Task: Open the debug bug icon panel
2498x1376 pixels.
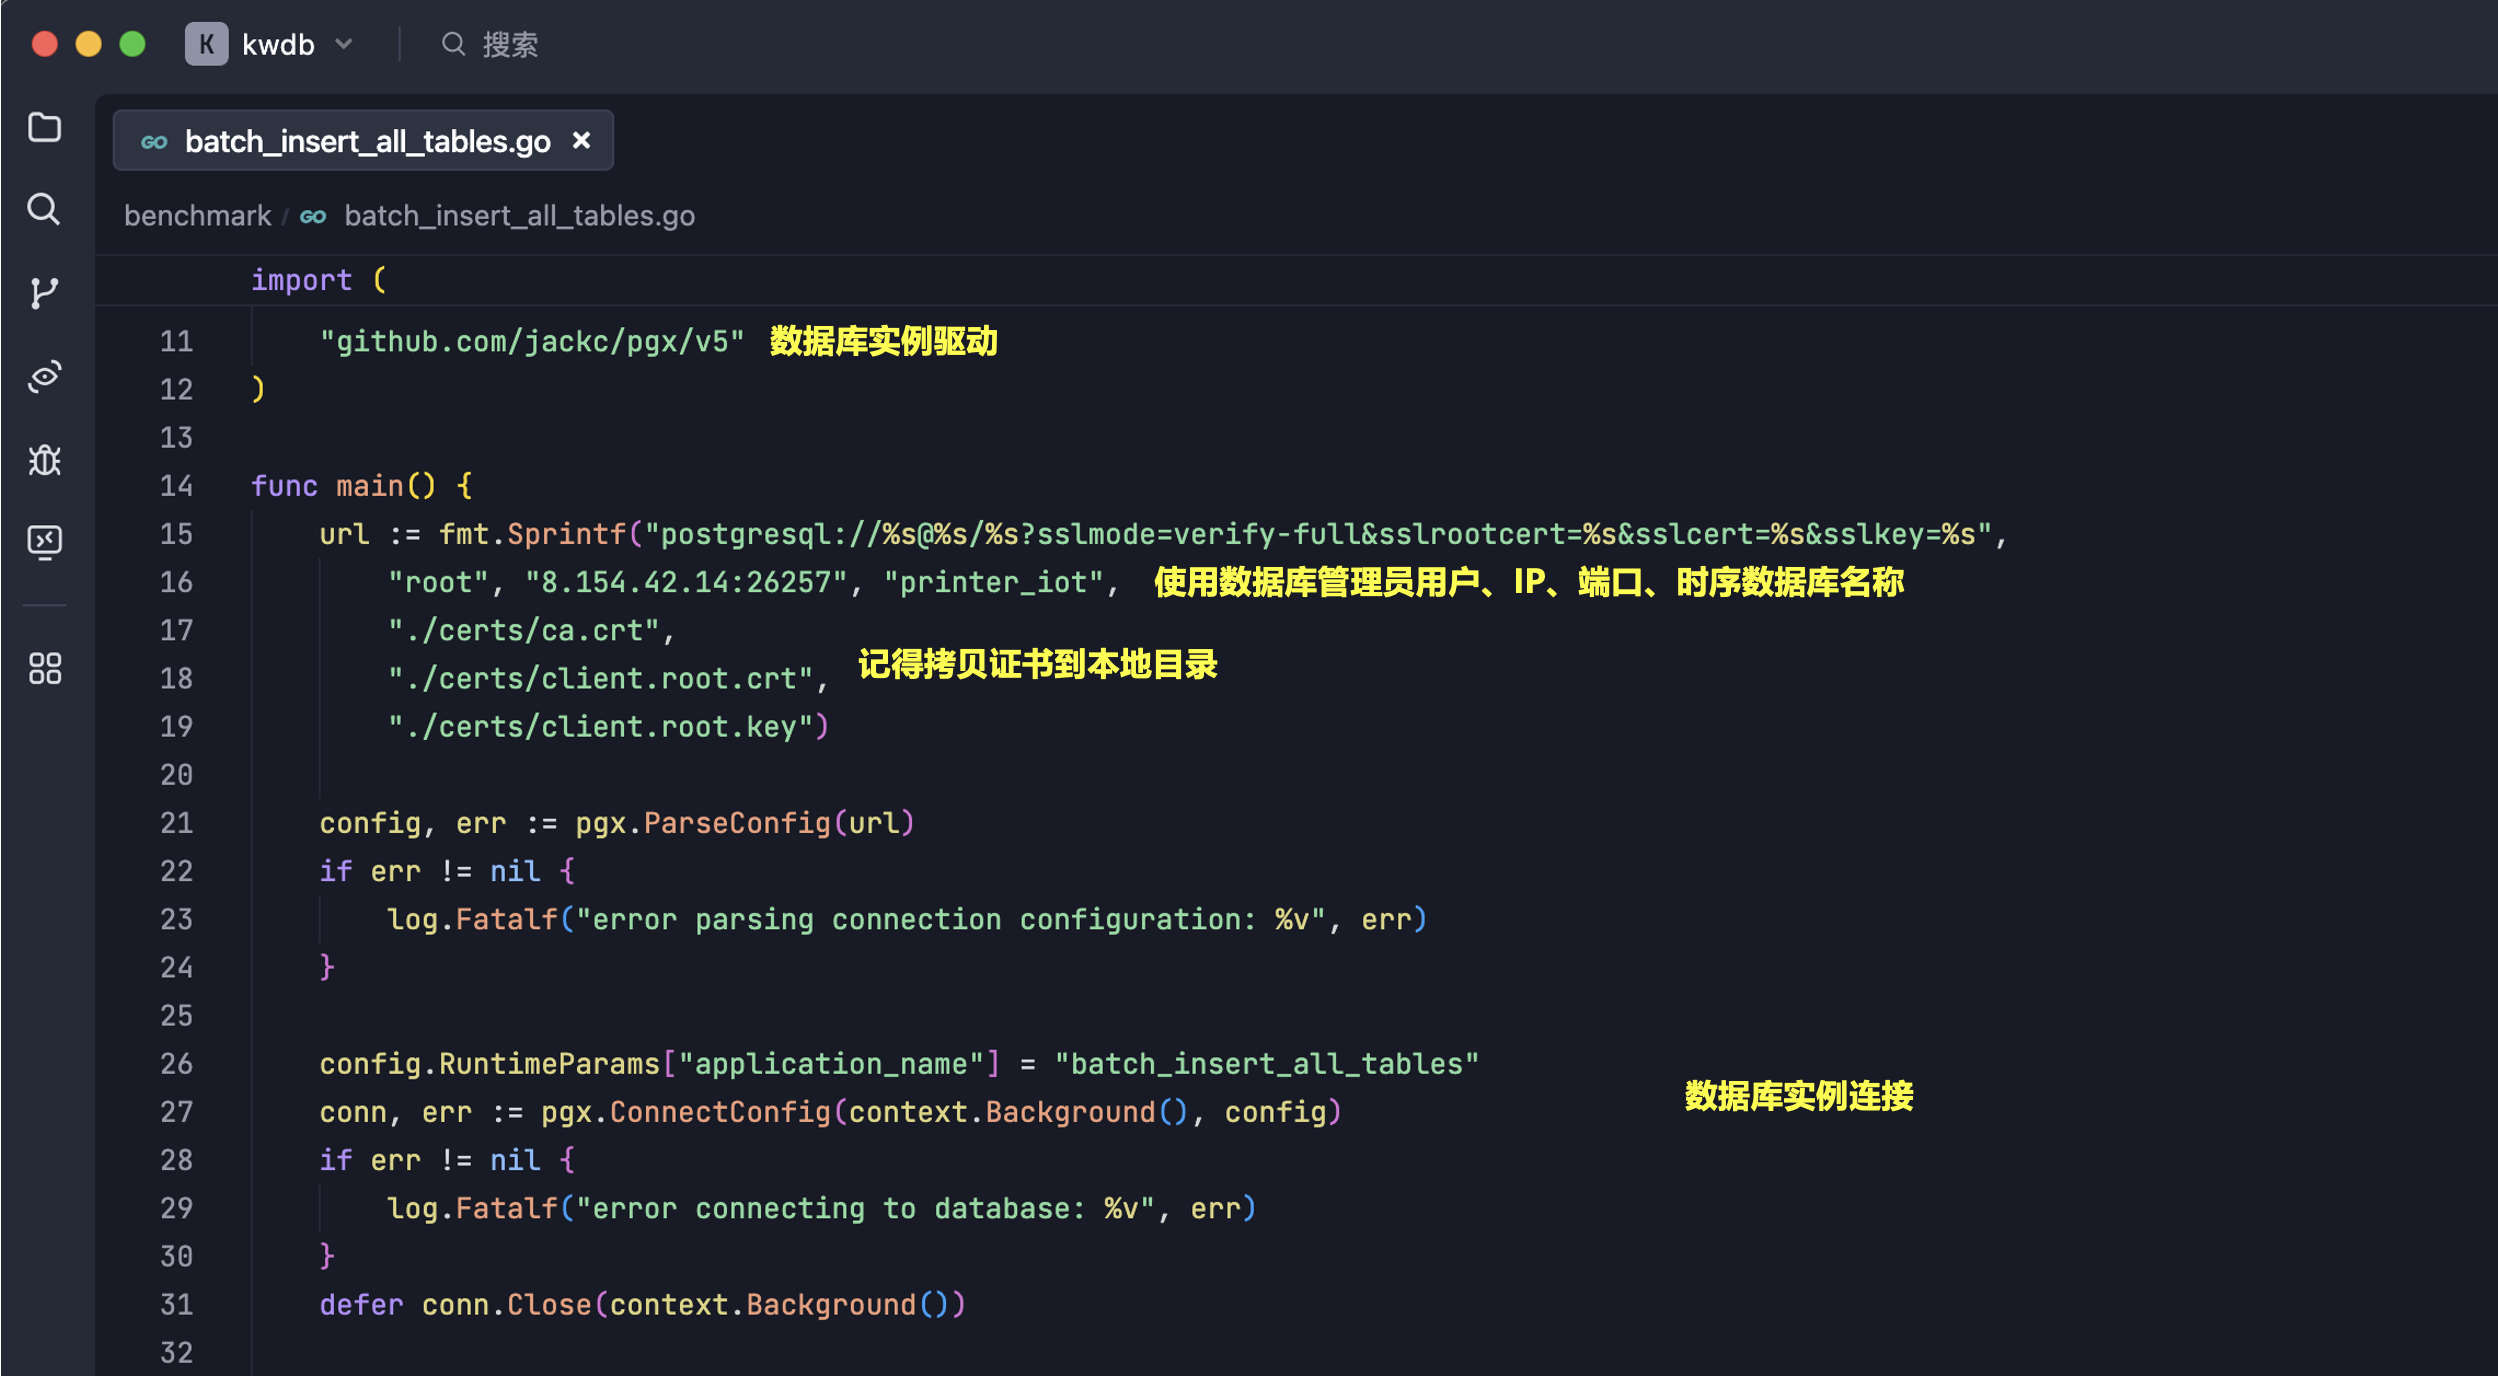Action: (x=45, y=459)
